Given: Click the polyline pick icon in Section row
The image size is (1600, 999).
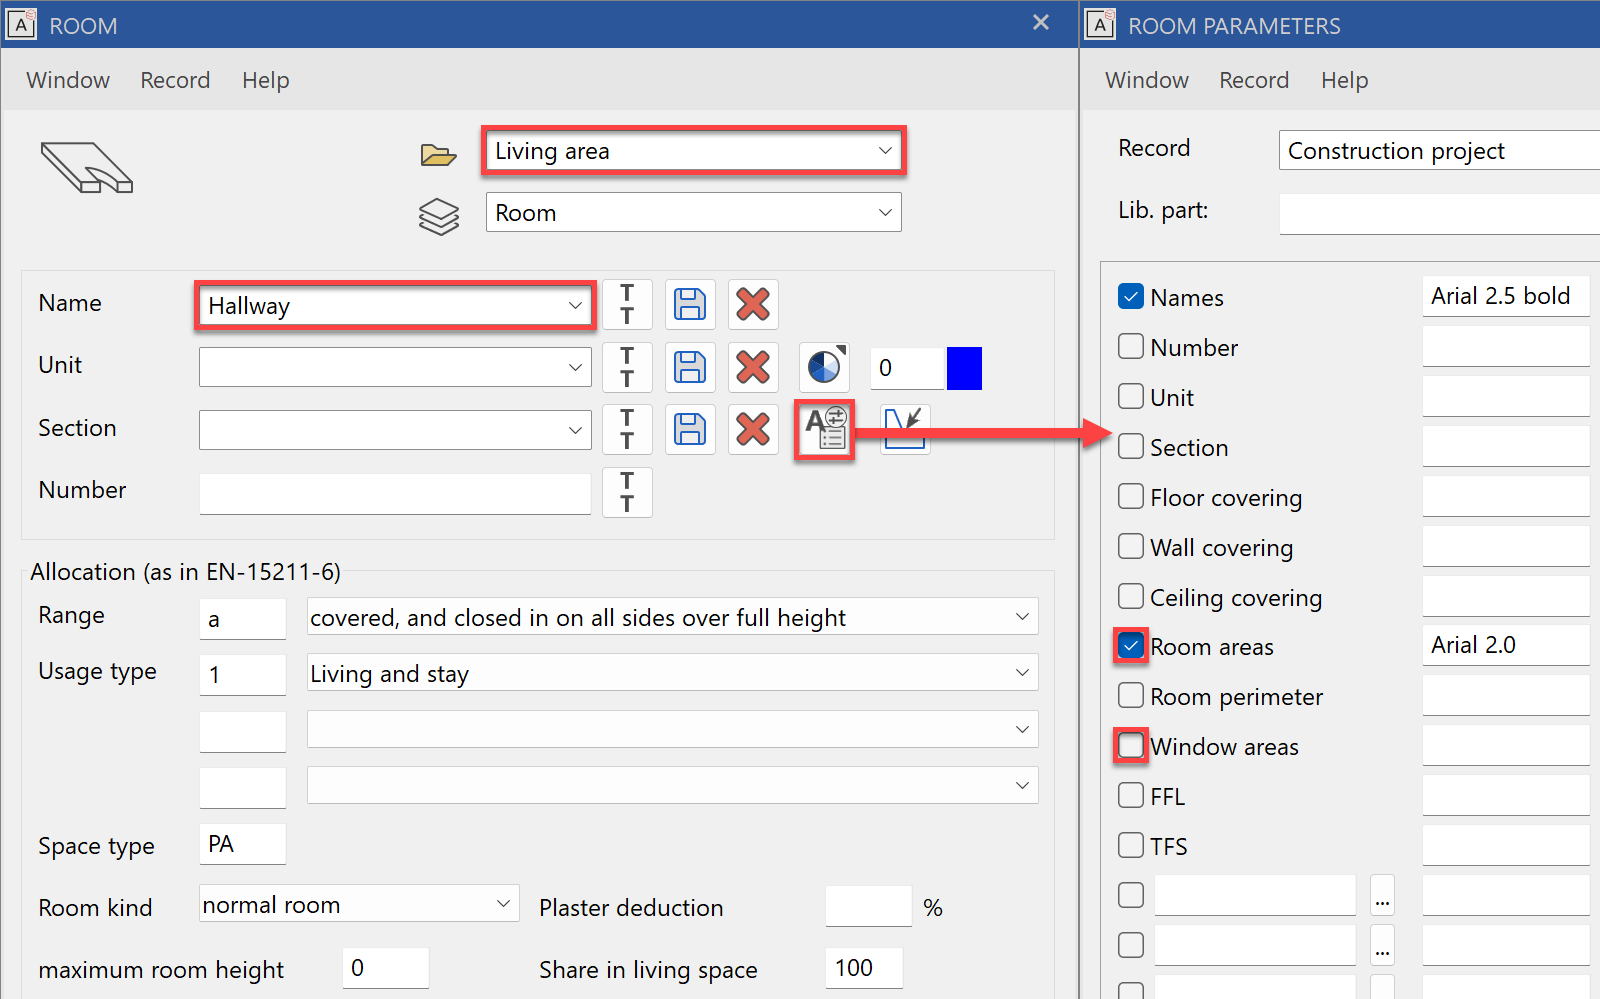Looking at the screenshot, I should click(905, 430).
